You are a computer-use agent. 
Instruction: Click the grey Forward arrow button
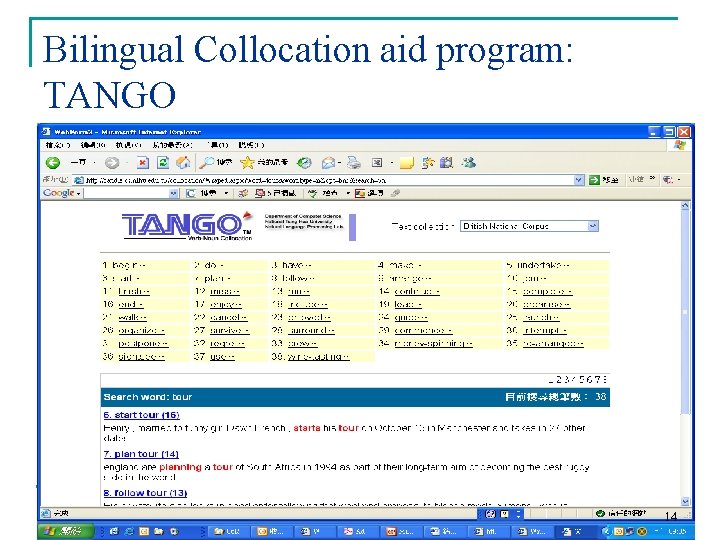[112, 163]
